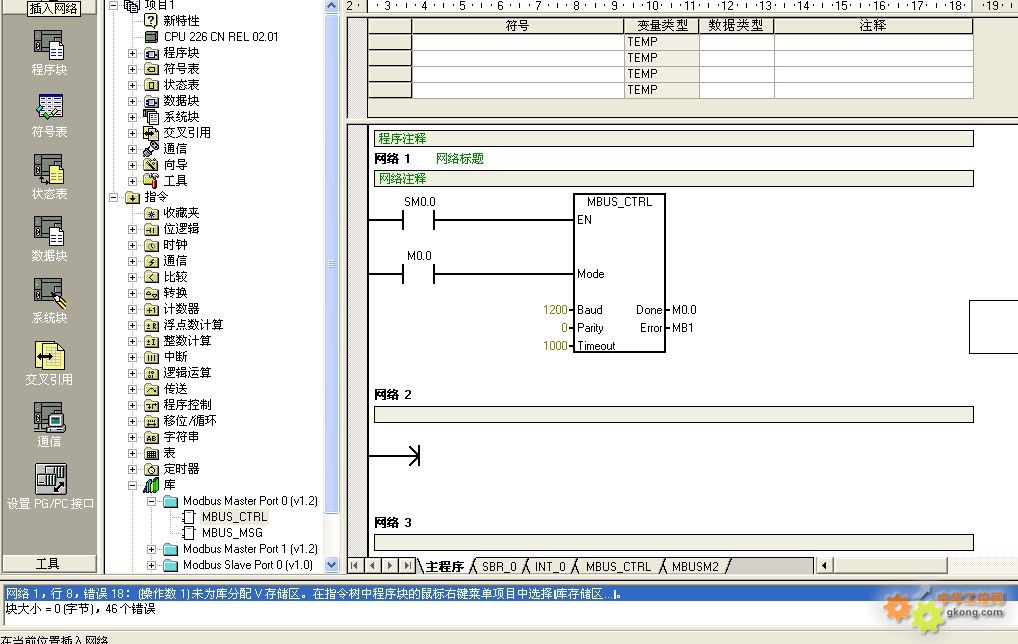Screen dimensions: 1018x644
Task: Expand the 符号表 tree node
Action: pyautogui.click(x=132, y=69)
